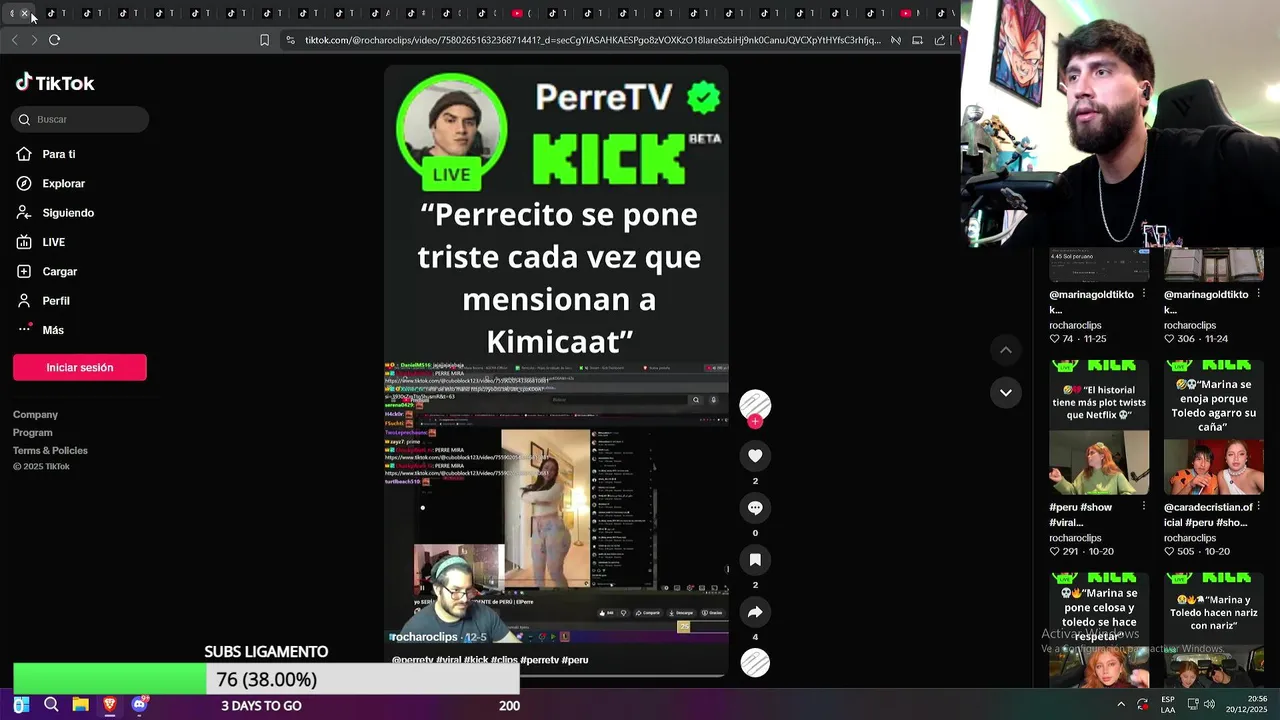Image resolution: width=1280 pixels, height=720 pixels.
Task: View site information icon beside URL
Action: coord(290,40)
